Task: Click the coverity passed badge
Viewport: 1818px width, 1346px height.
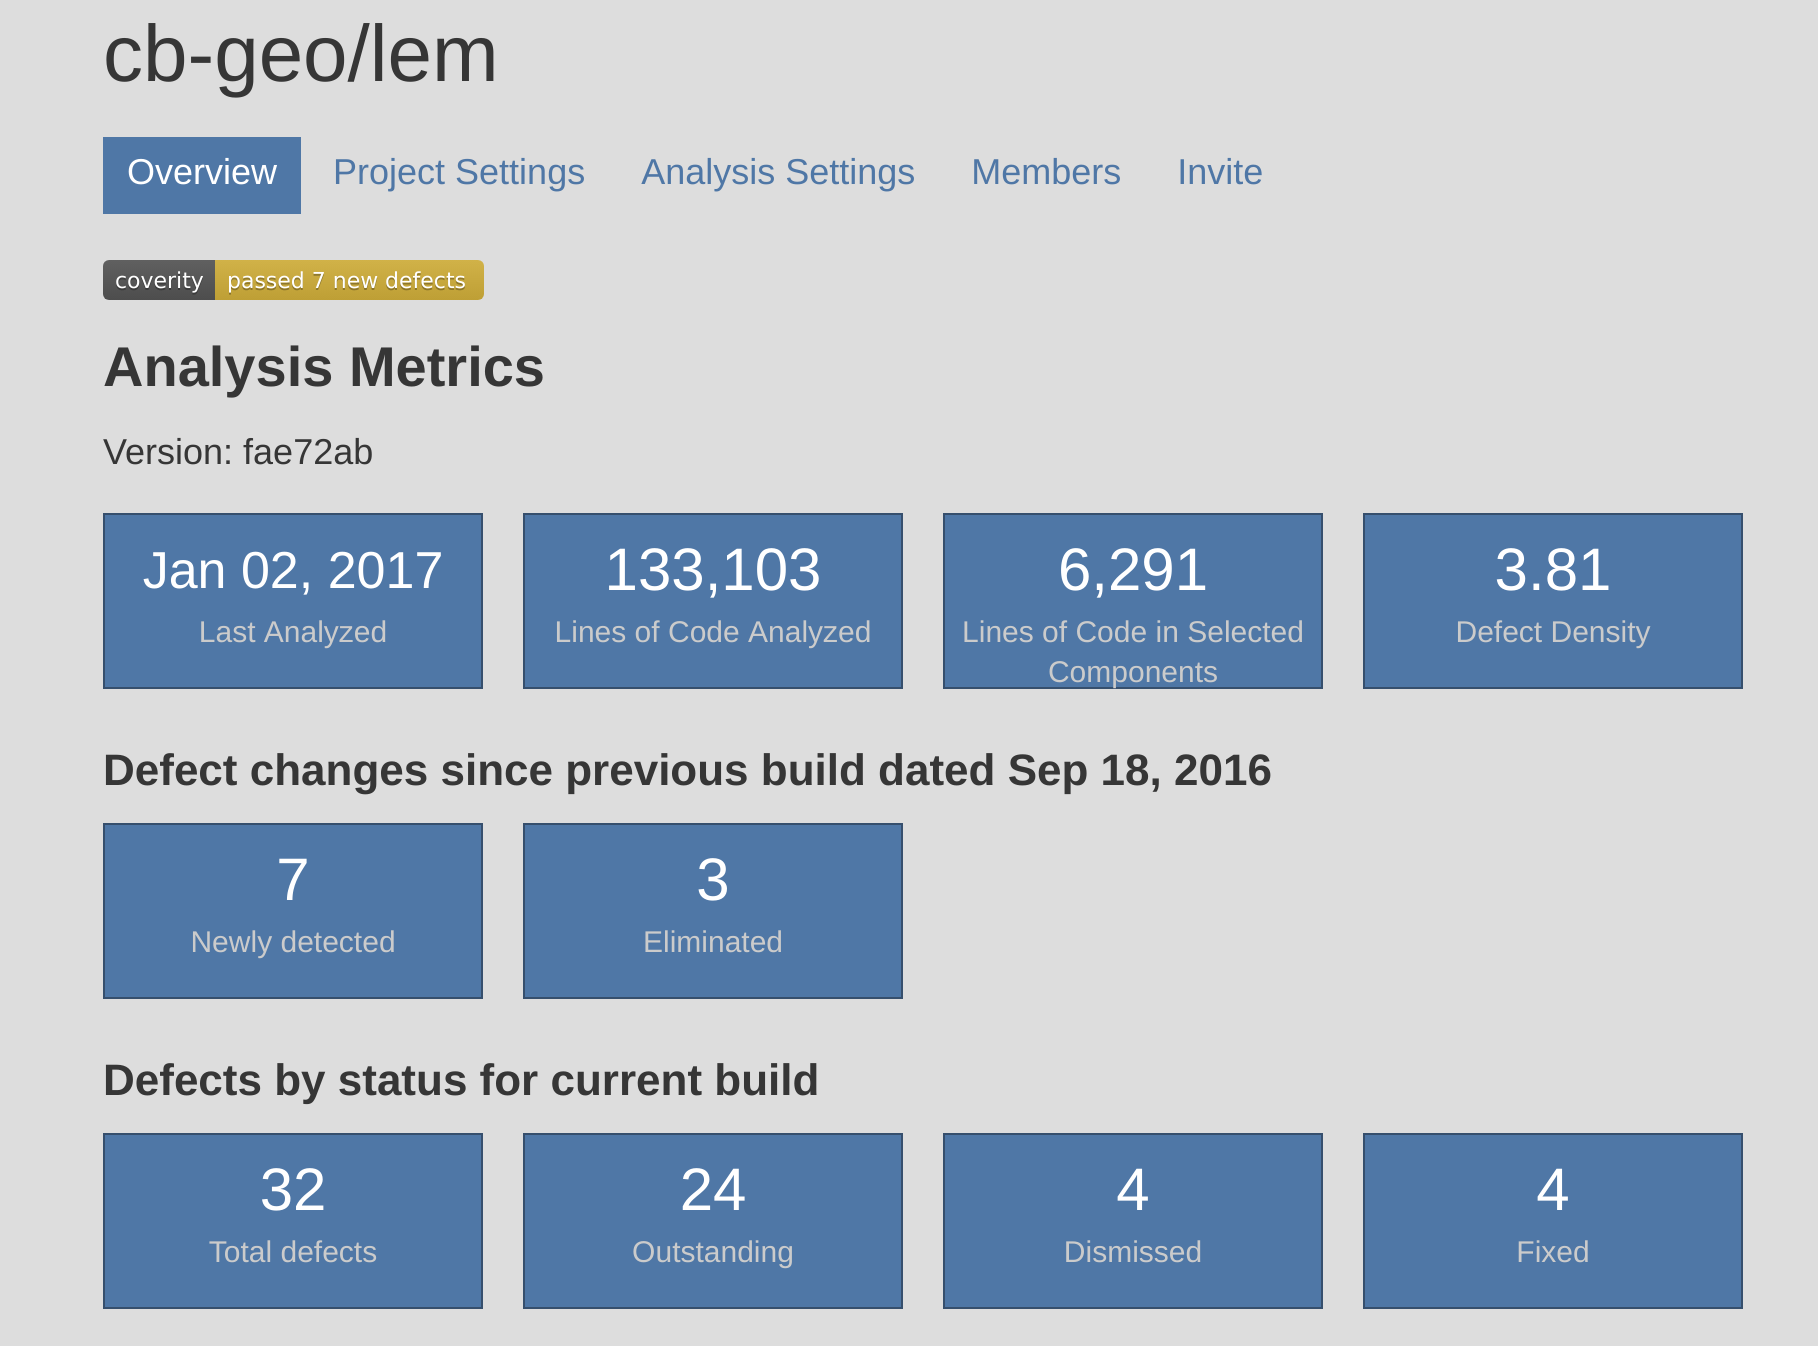Action: pyautogui.click(x=293, y=280)
